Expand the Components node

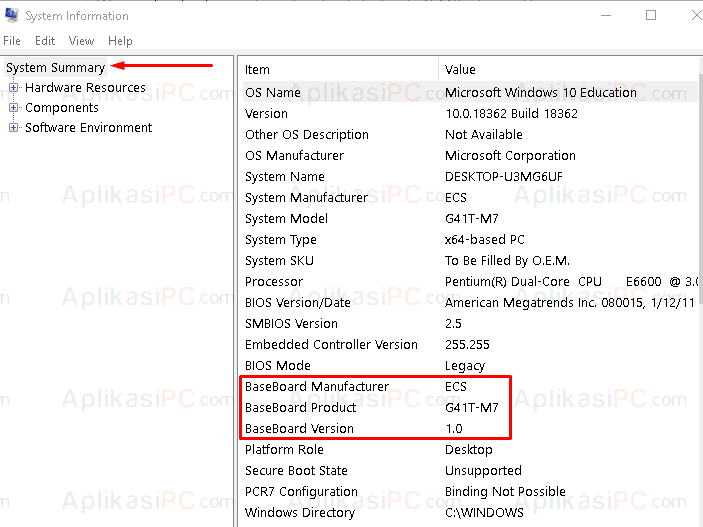coord(13,108)
